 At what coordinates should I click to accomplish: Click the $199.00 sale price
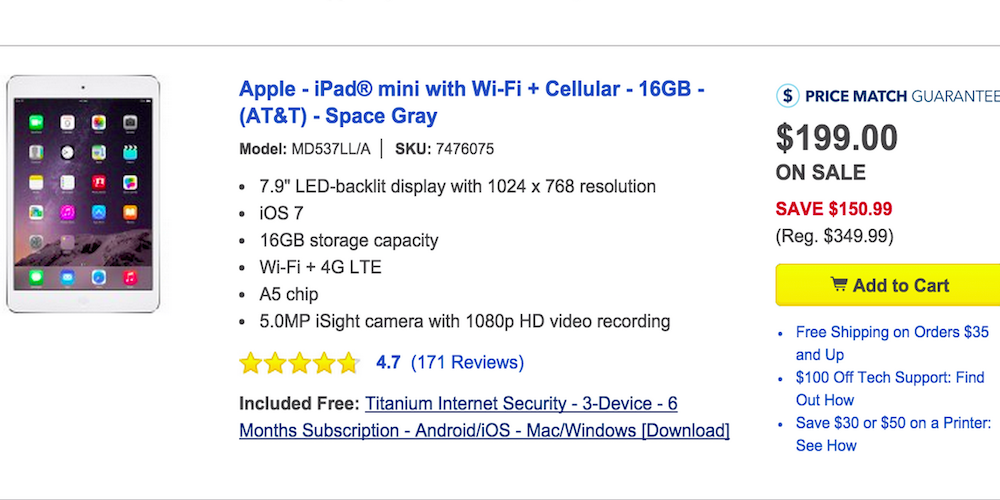pos(837,138)
